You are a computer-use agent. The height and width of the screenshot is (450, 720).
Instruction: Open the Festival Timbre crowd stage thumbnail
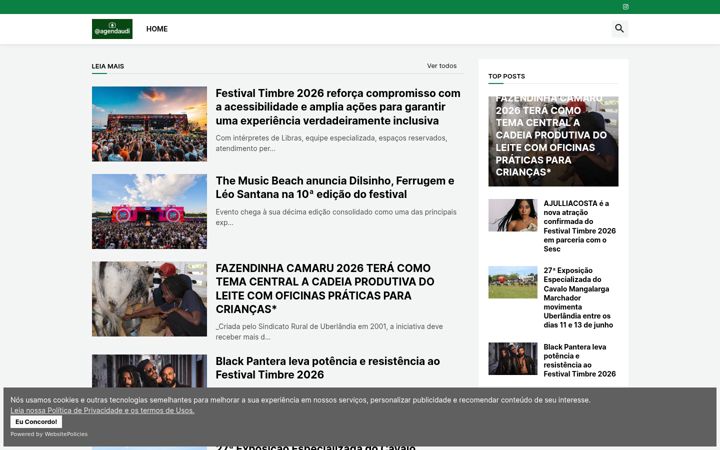[x=149, y=124]
